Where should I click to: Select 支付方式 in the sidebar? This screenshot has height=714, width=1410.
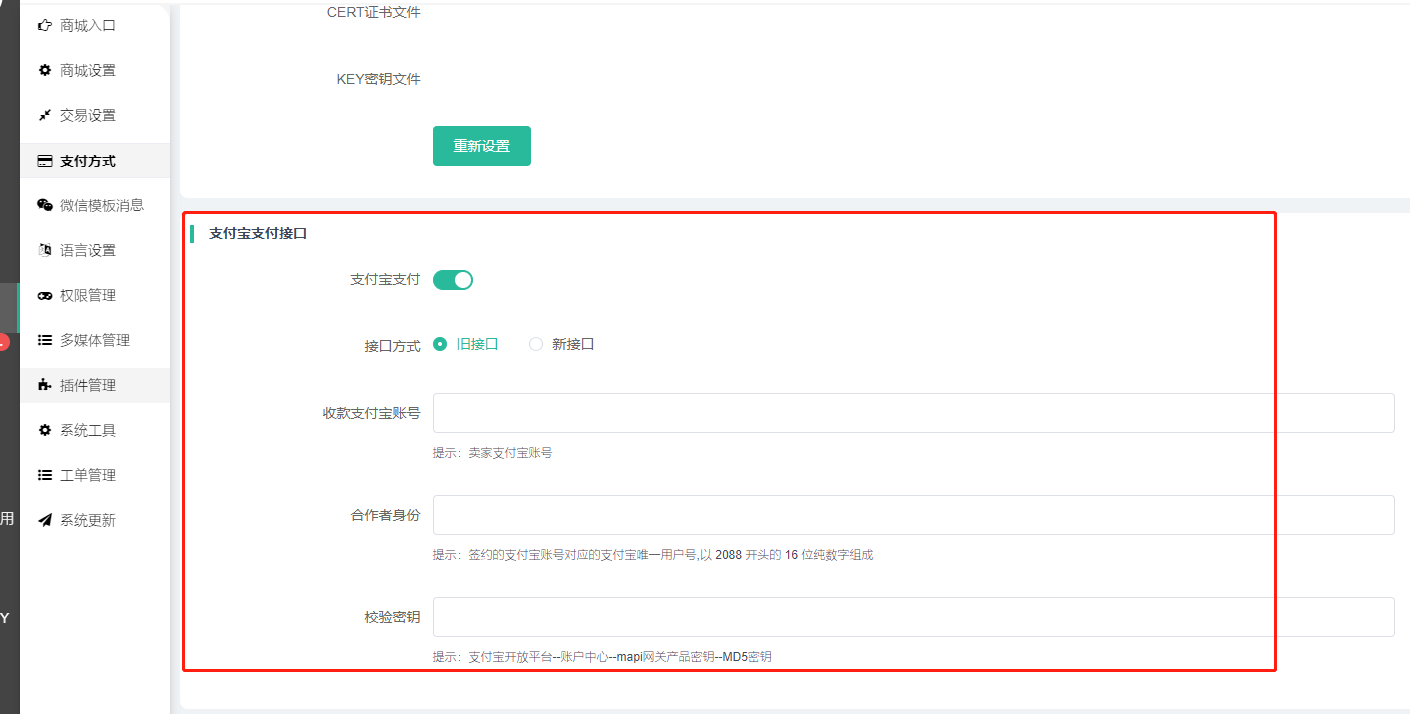pyautogui.click(x=95, y=160)
